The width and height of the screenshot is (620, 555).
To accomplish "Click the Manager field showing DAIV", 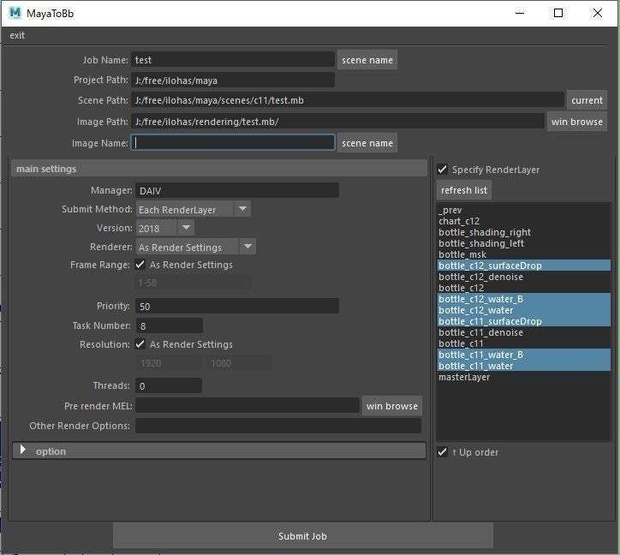I will click(x=236, y=191).
